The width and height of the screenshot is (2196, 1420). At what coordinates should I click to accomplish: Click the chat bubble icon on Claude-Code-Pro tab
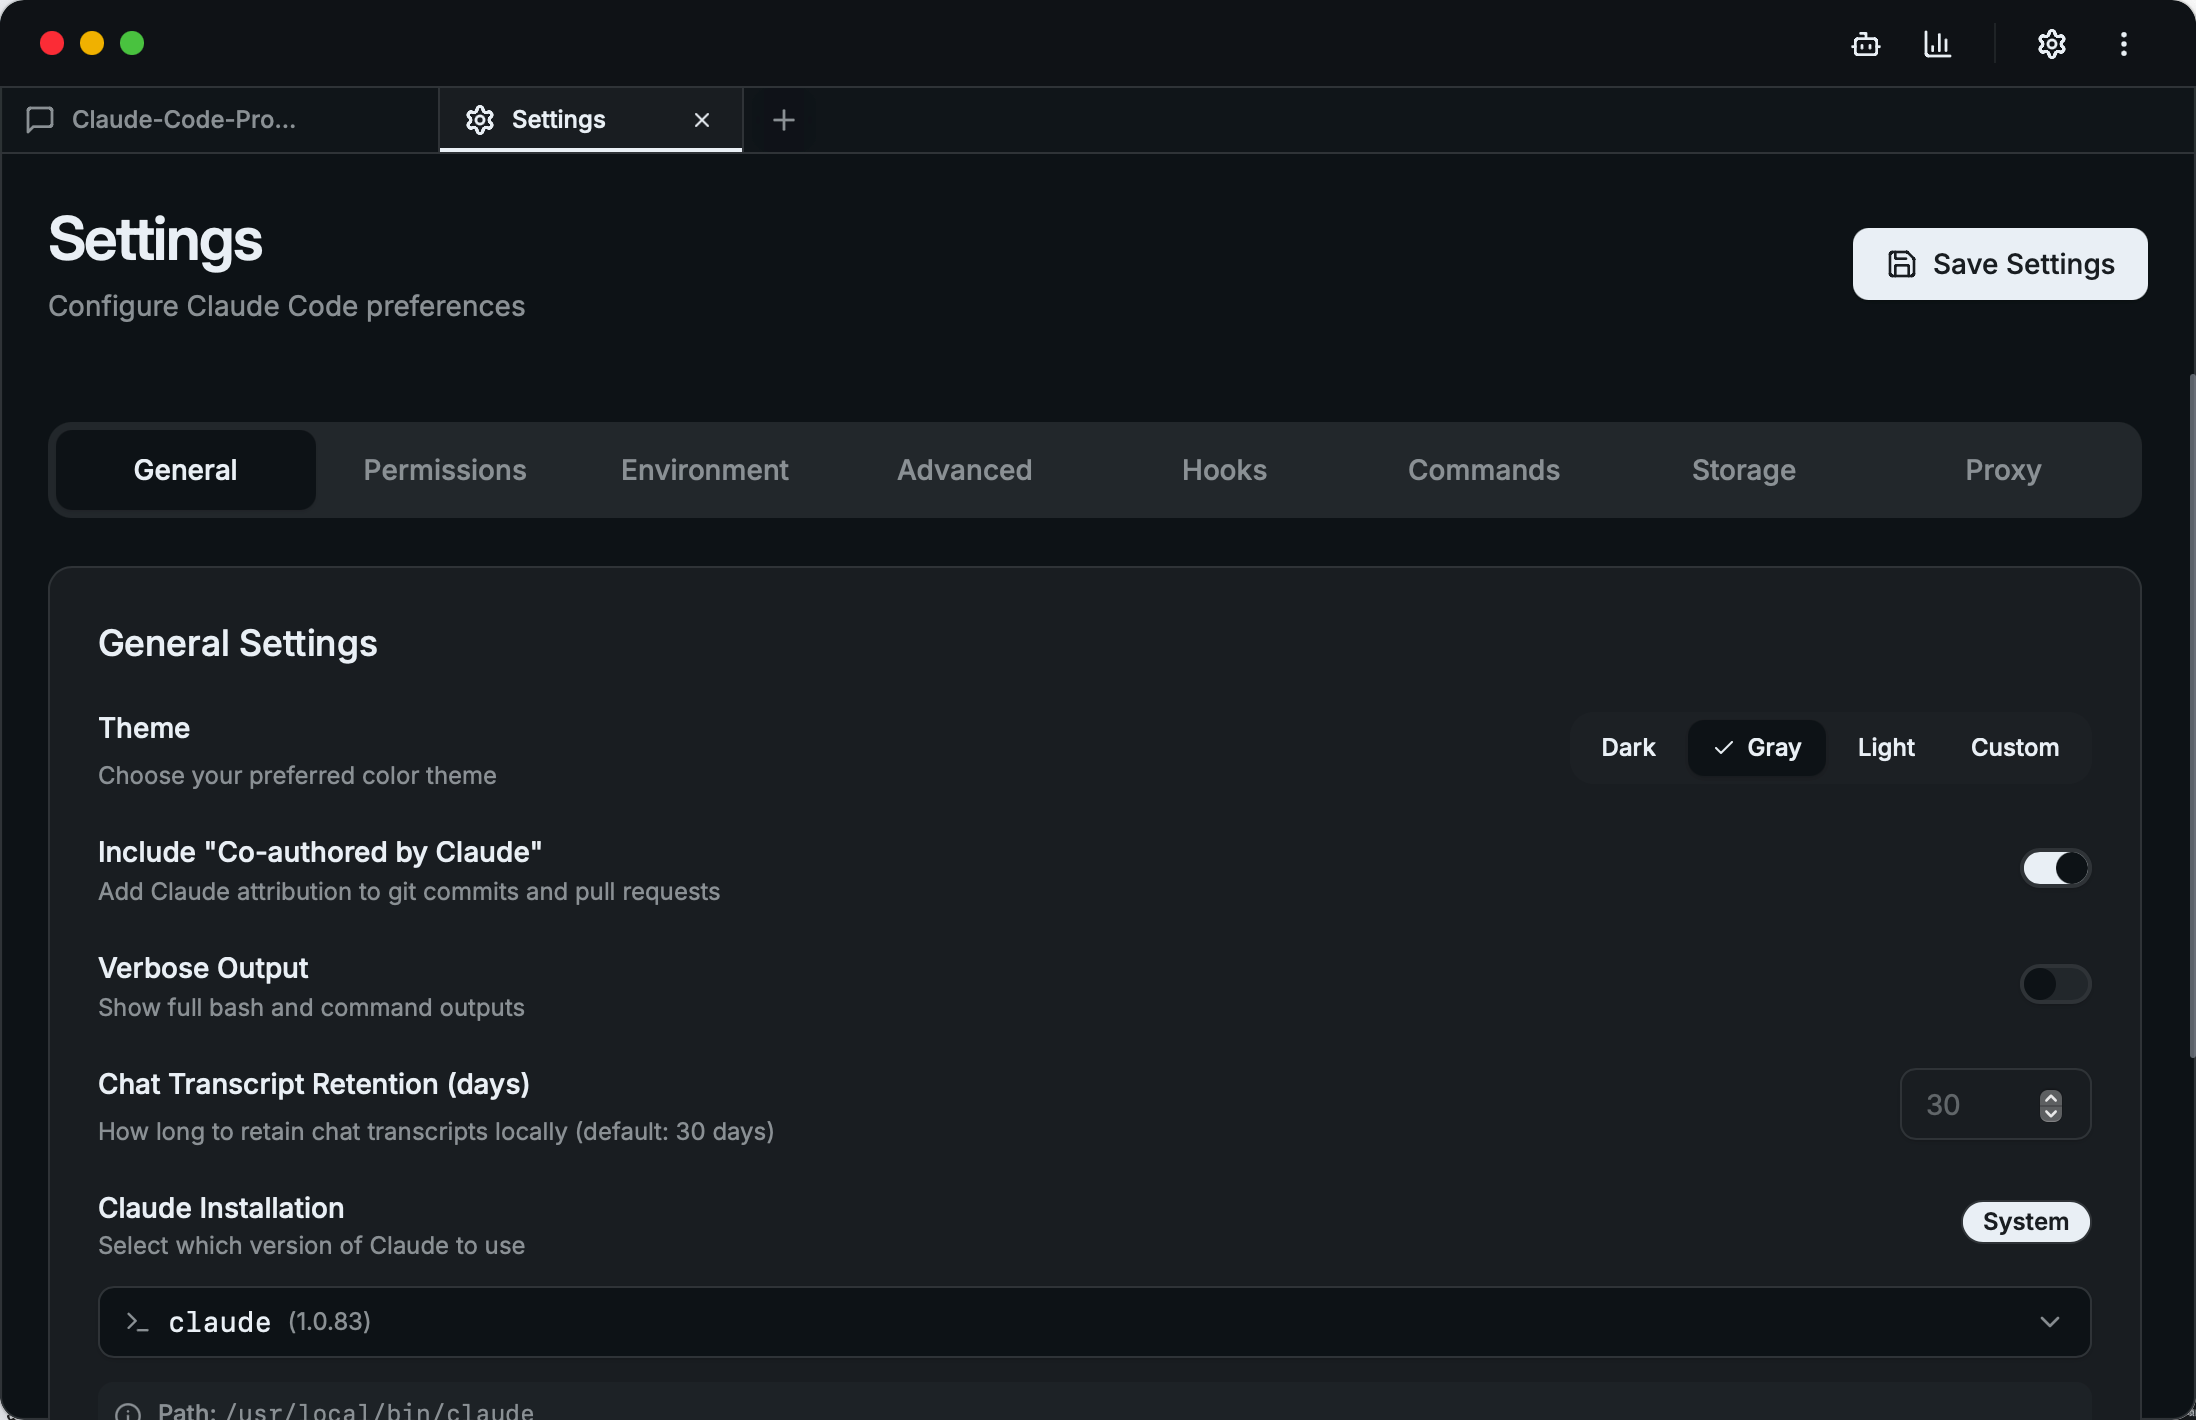[40, 120]
